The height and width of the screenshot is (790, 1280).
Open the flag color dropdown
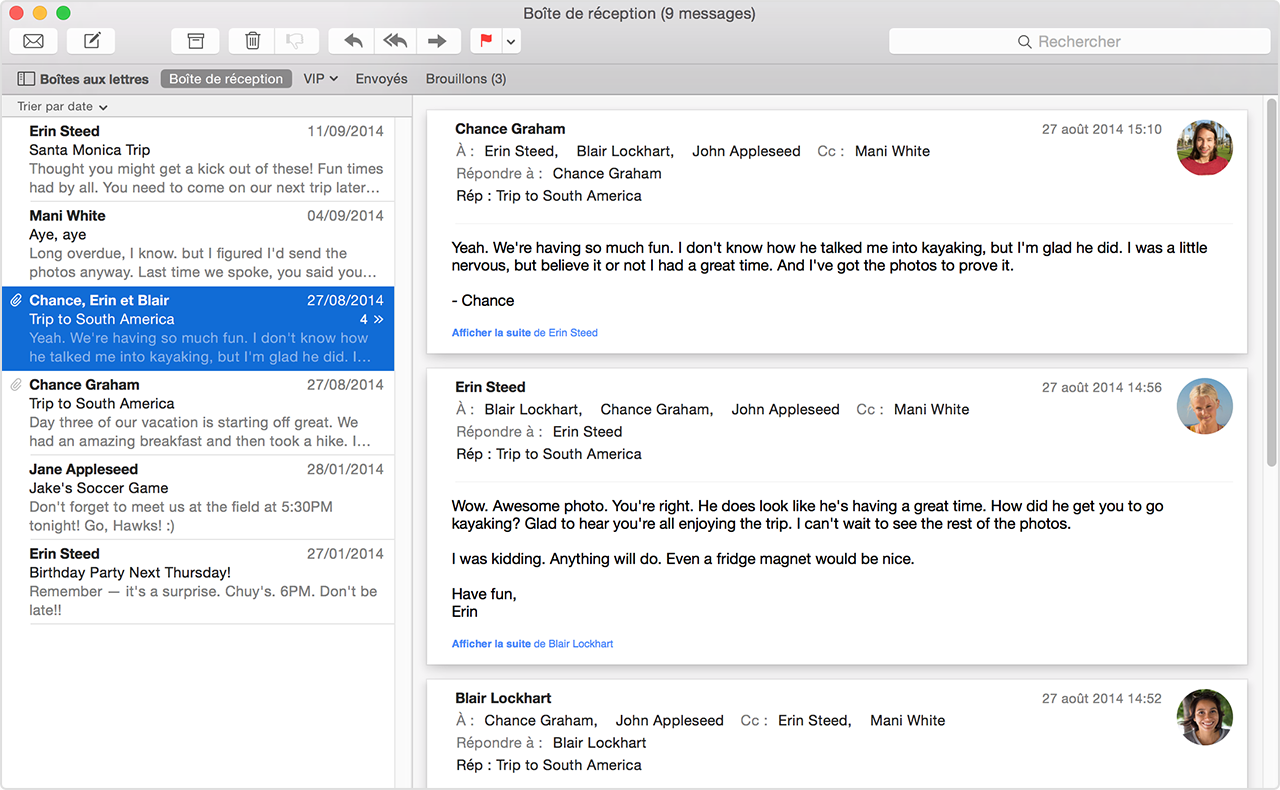point(510,41)
